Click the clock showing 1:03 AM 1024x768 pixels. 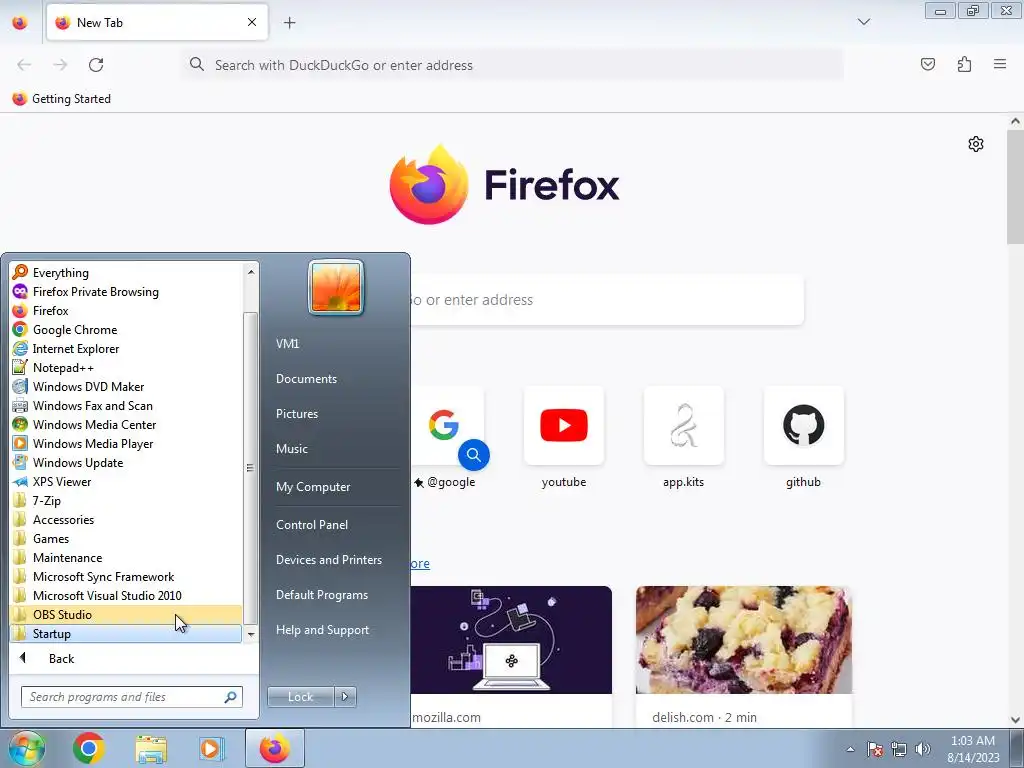click(973, 741)
